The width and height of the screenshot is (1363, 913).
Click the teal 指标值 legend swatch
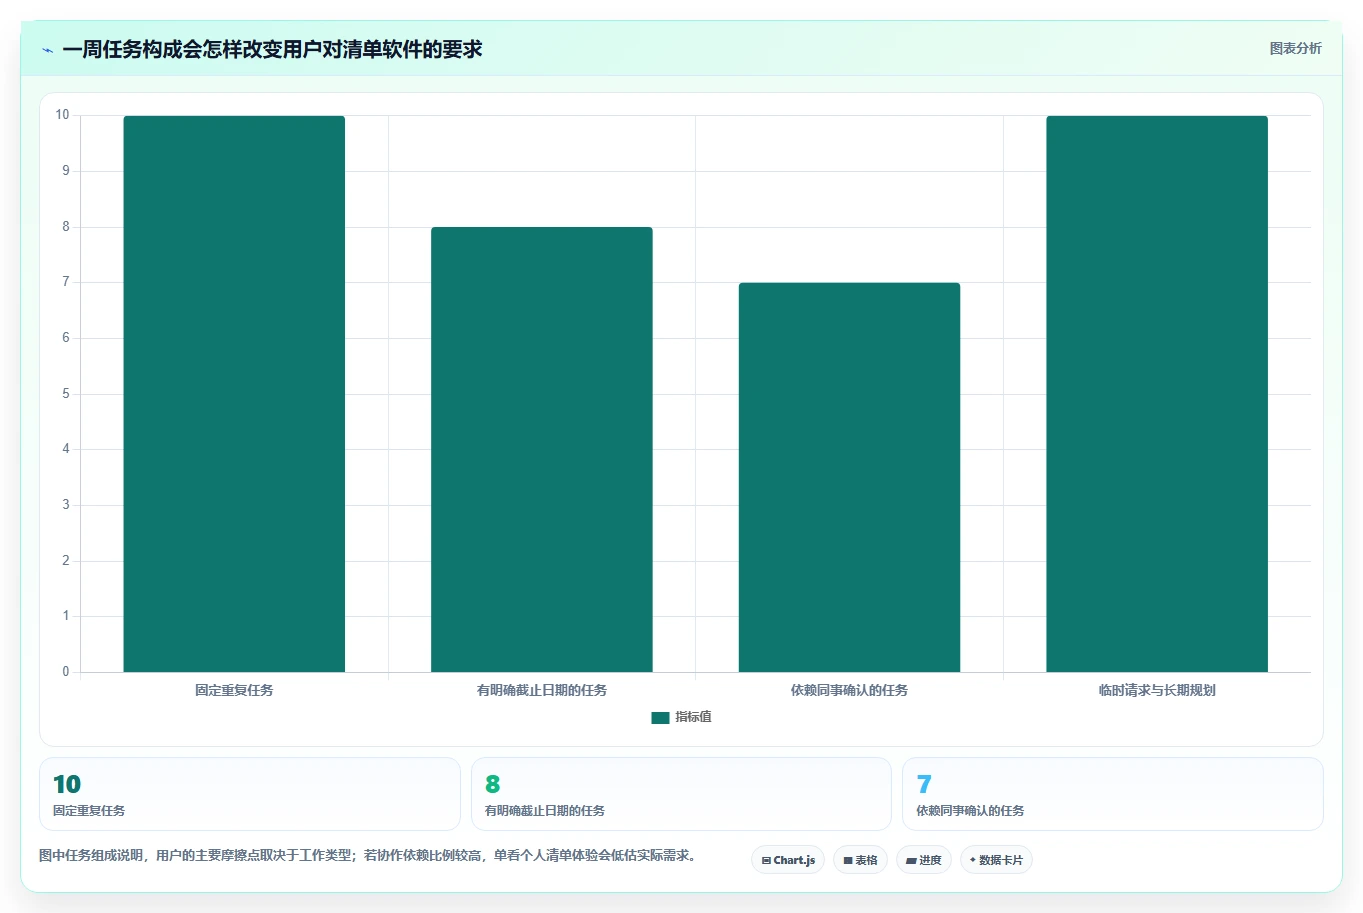(x=660, y=718)
